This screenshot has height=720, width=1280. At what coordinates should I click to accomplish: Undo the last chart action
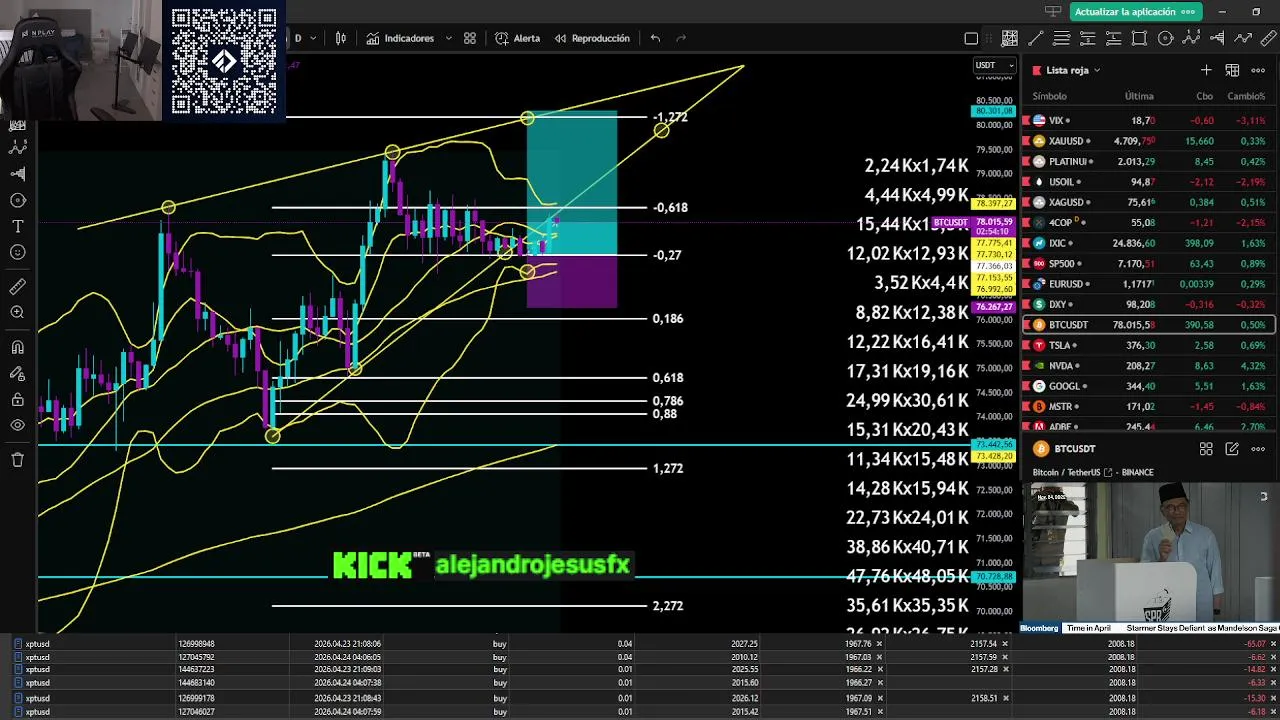pos(655,38)
